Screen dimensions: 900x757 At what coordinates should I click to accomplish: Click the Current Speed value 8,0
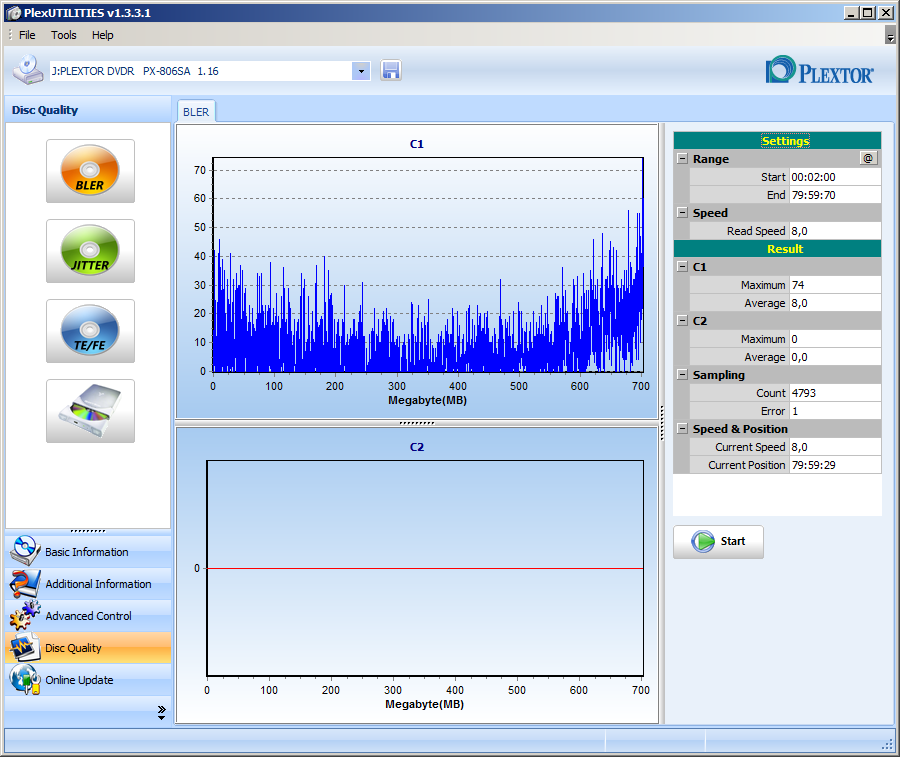coord(835,447)
